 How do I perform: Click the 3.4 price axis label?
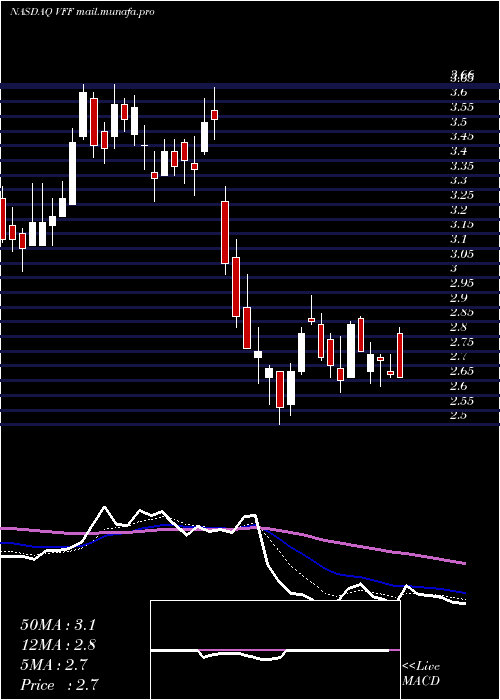[458, 151]
